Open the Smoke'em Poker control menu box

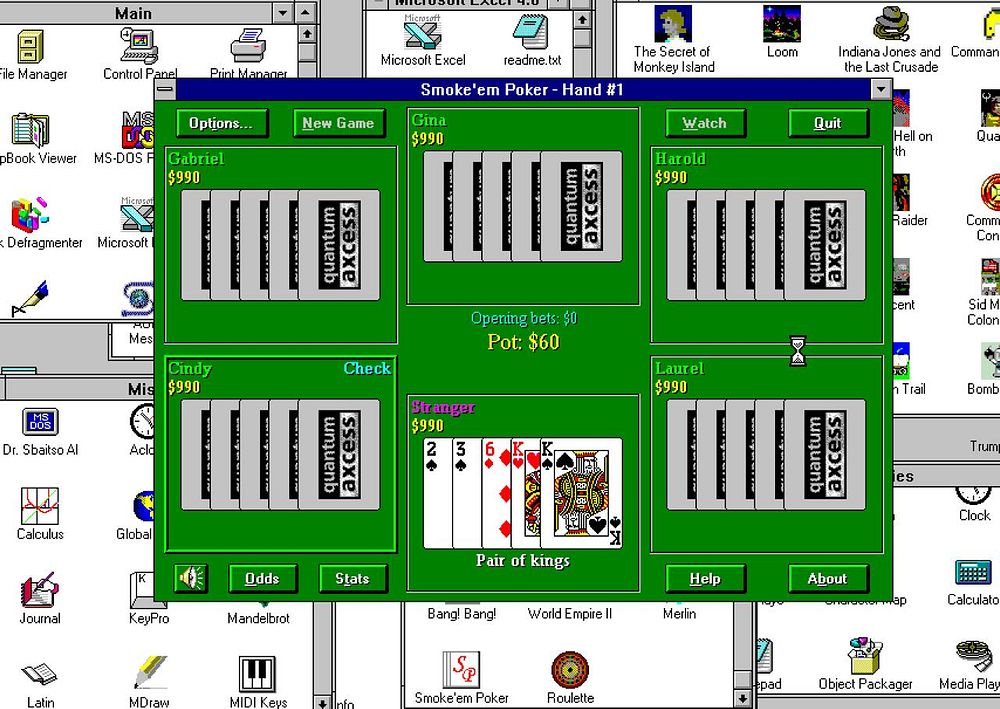click(x=165, y=89)
